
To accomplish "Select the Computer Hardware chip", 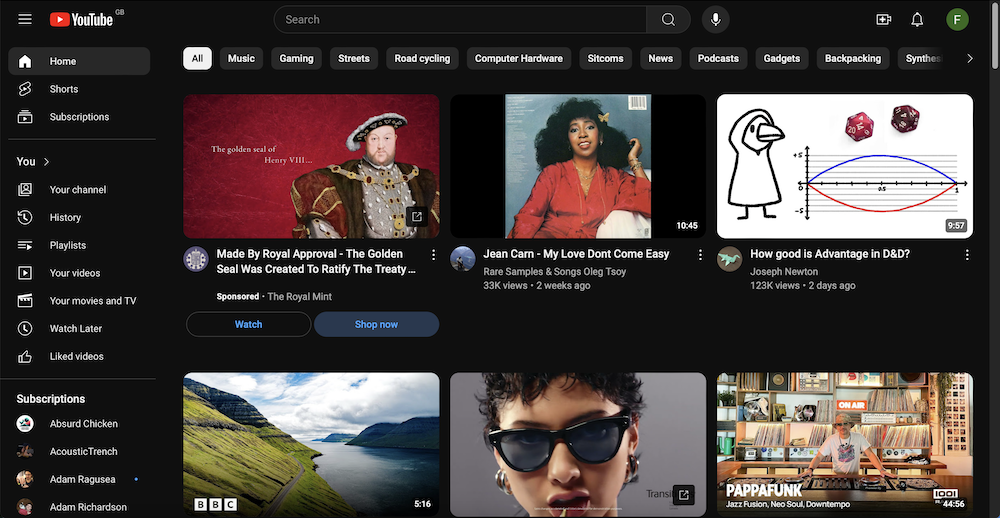I will click(518, 58).
